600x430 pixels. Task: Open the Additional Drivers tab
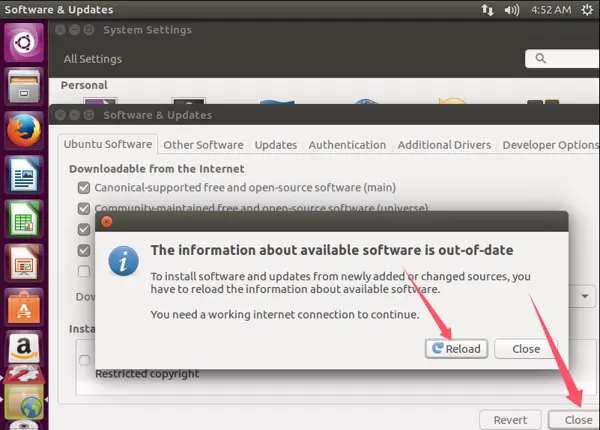click(x=444, y=145)
